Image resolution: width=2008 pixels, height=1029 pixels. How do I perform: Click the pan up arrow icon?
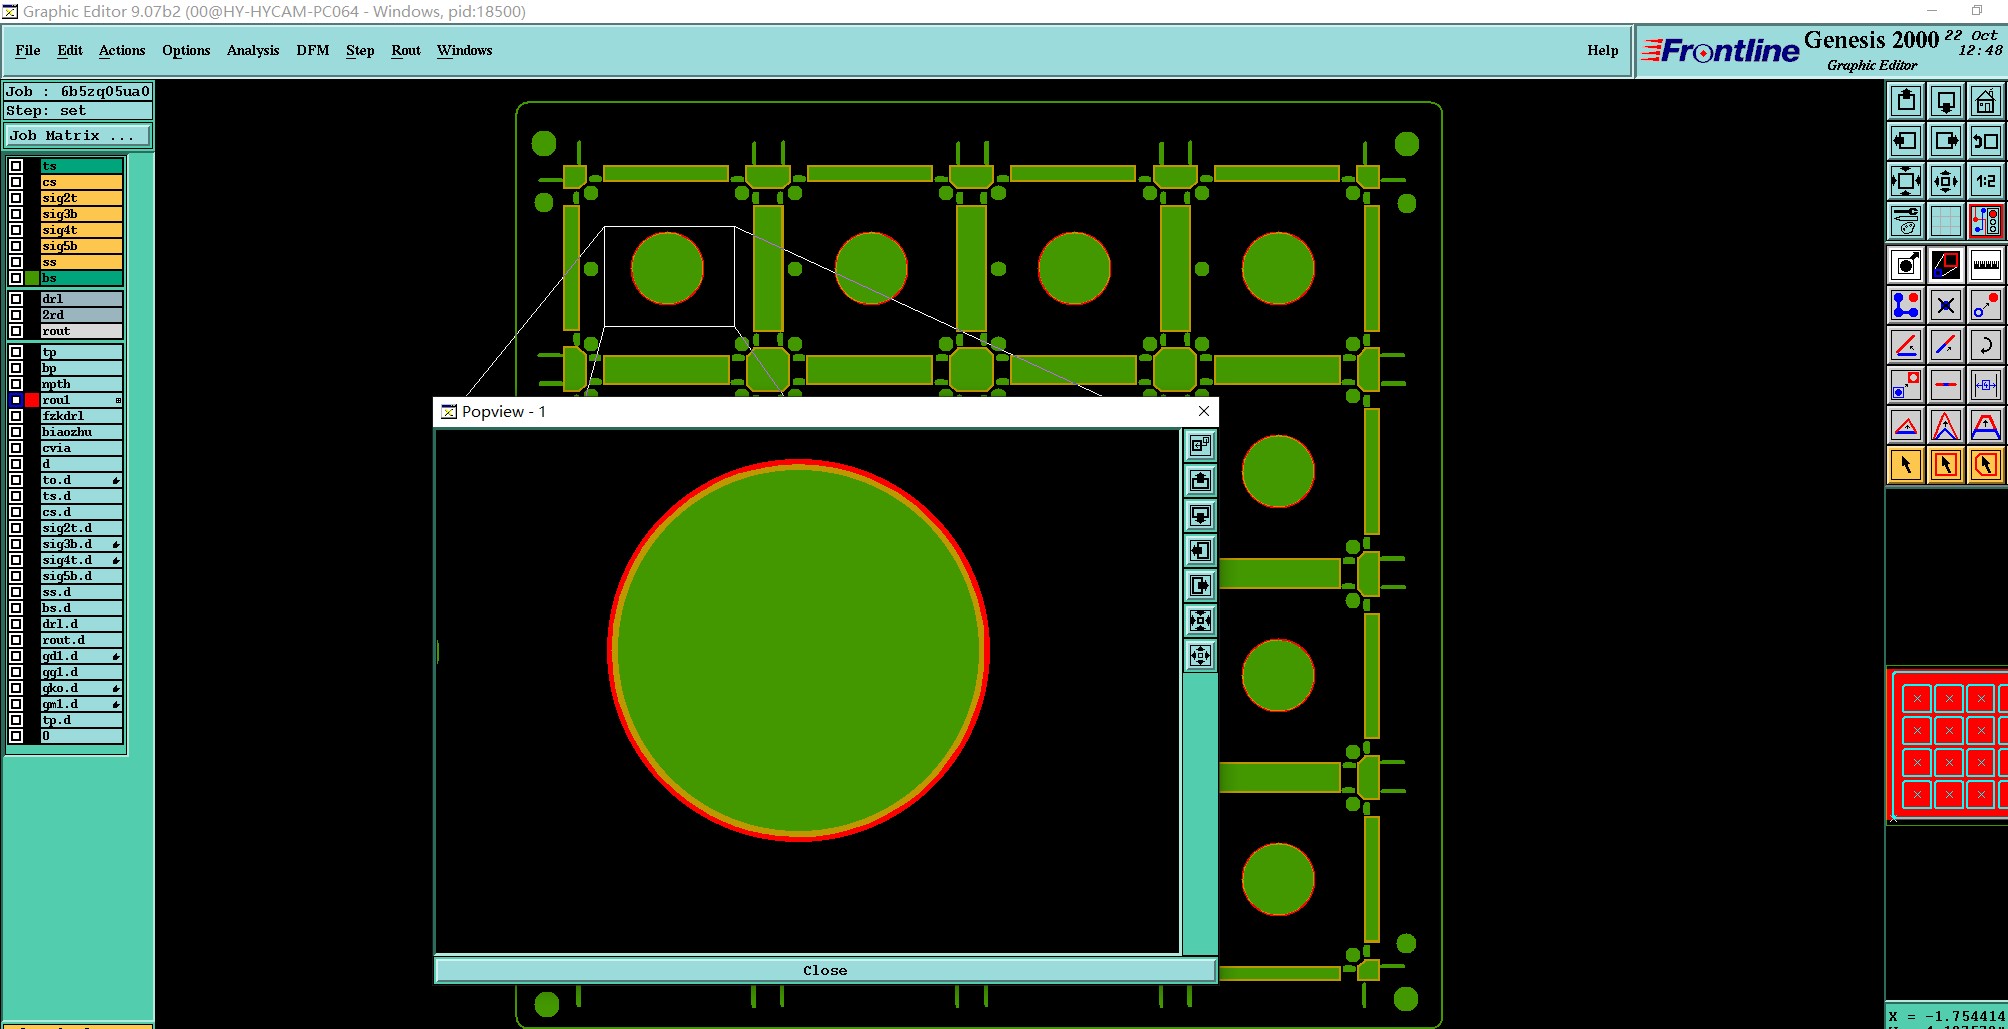coord(1906,101)
